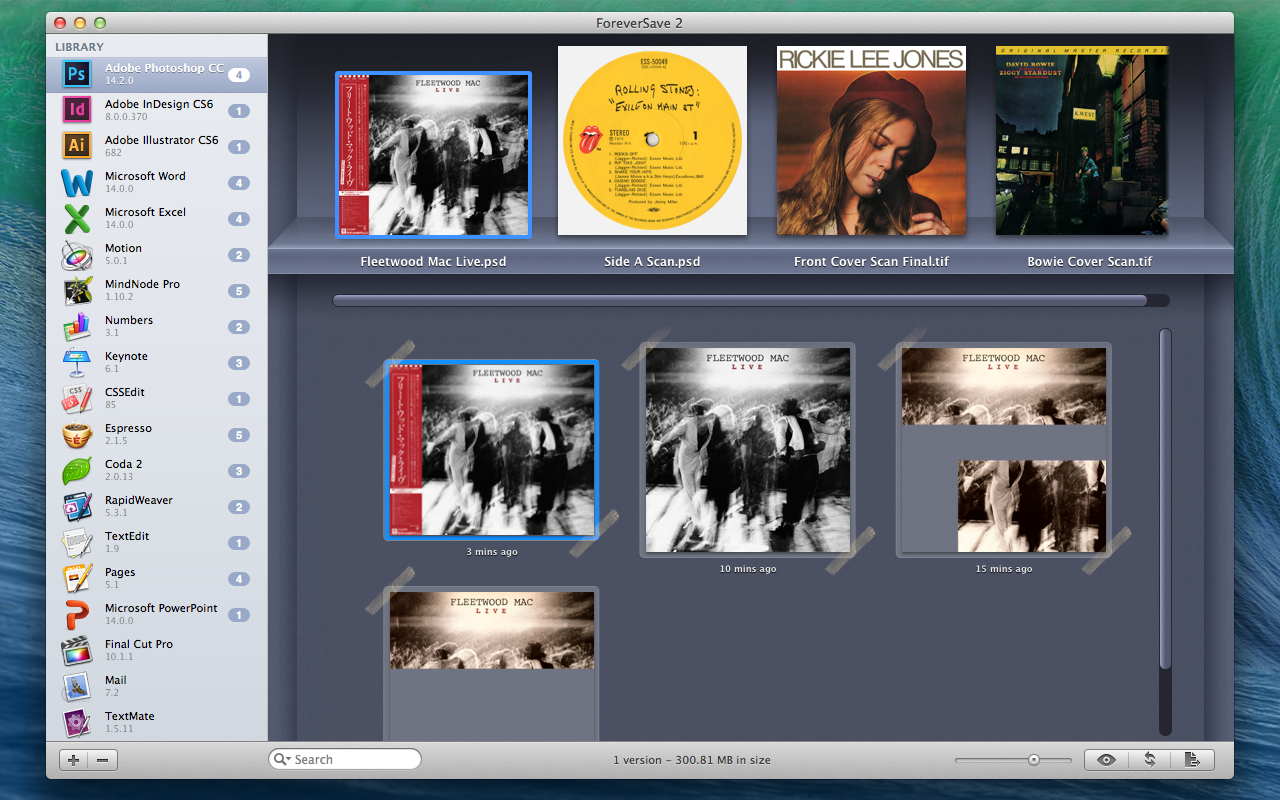
Task: Click the Search field
Action: point(345,760)
